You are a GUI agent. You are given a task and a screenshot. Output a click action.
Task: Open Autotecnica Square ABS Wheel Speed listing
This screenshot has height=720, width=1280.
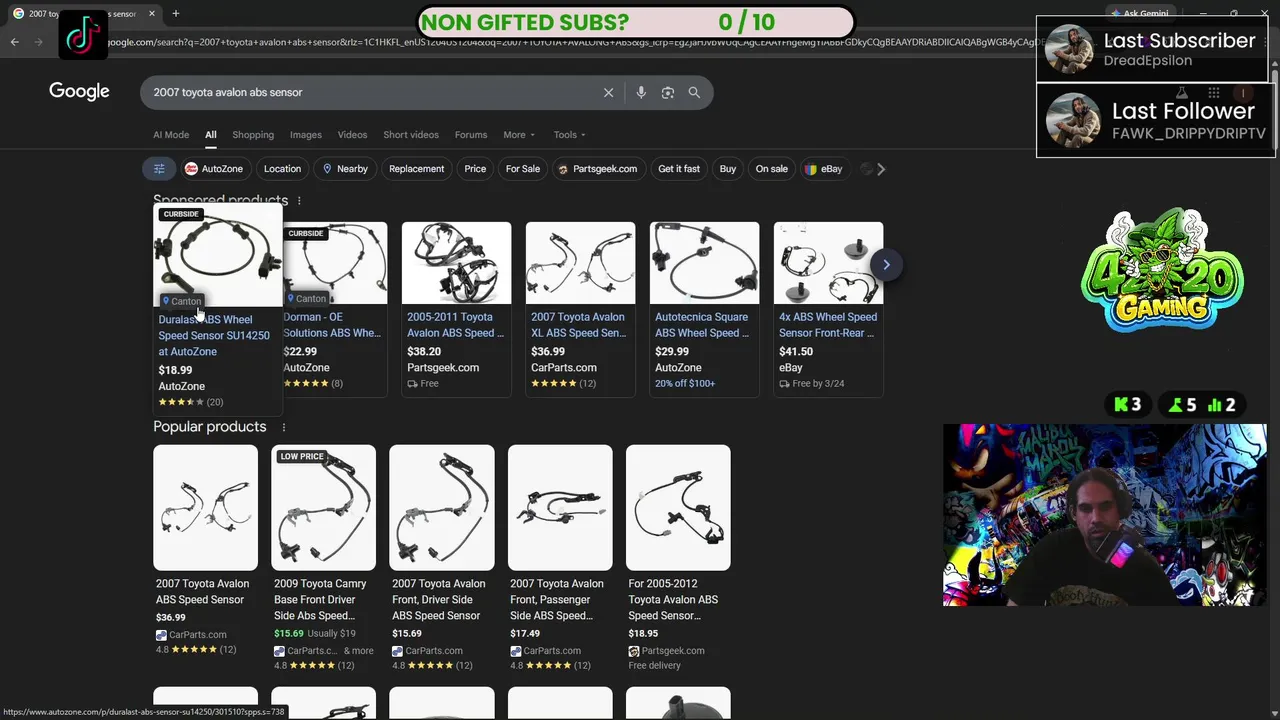tap(702, 325)
